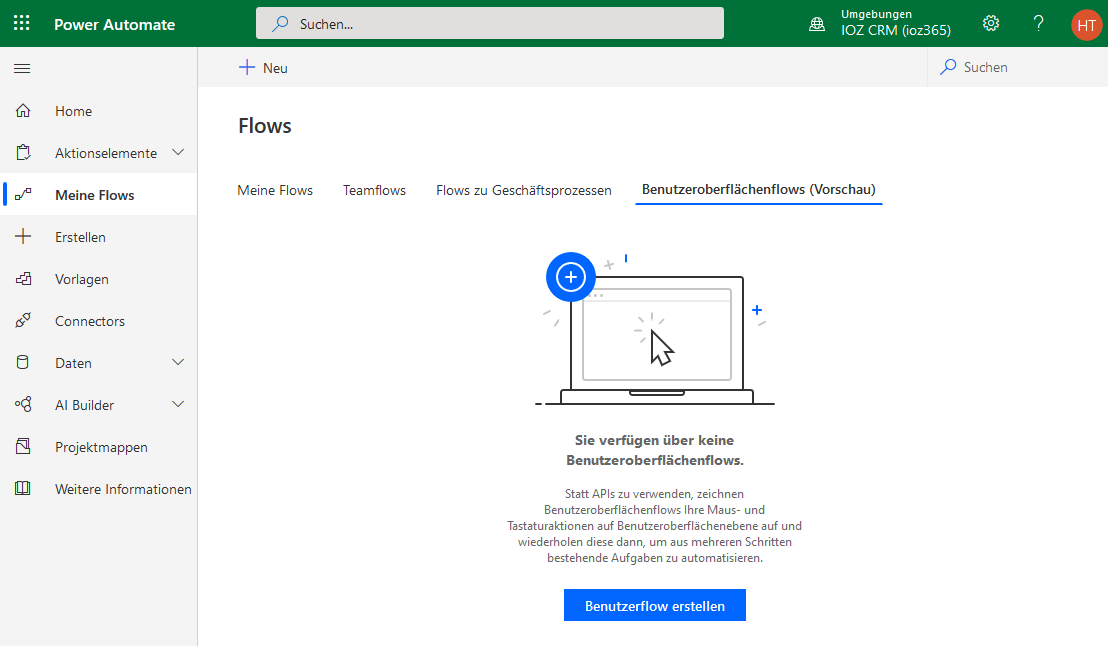Collapse the left navigation hamburger menu
Image resolution: width=1108 pixels, height=646 pixels.
[22, 69]
